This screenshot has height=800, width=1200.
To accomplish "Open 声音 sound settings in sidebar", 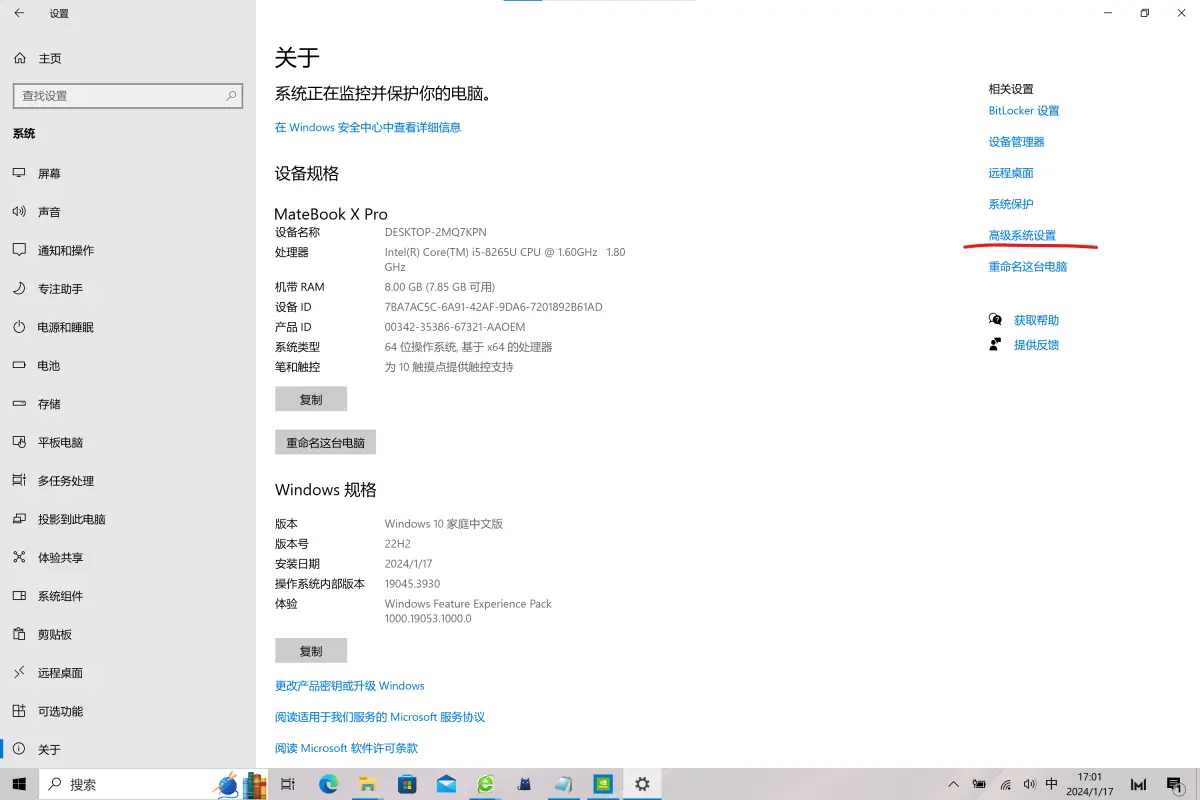I will tap(128, 212).
